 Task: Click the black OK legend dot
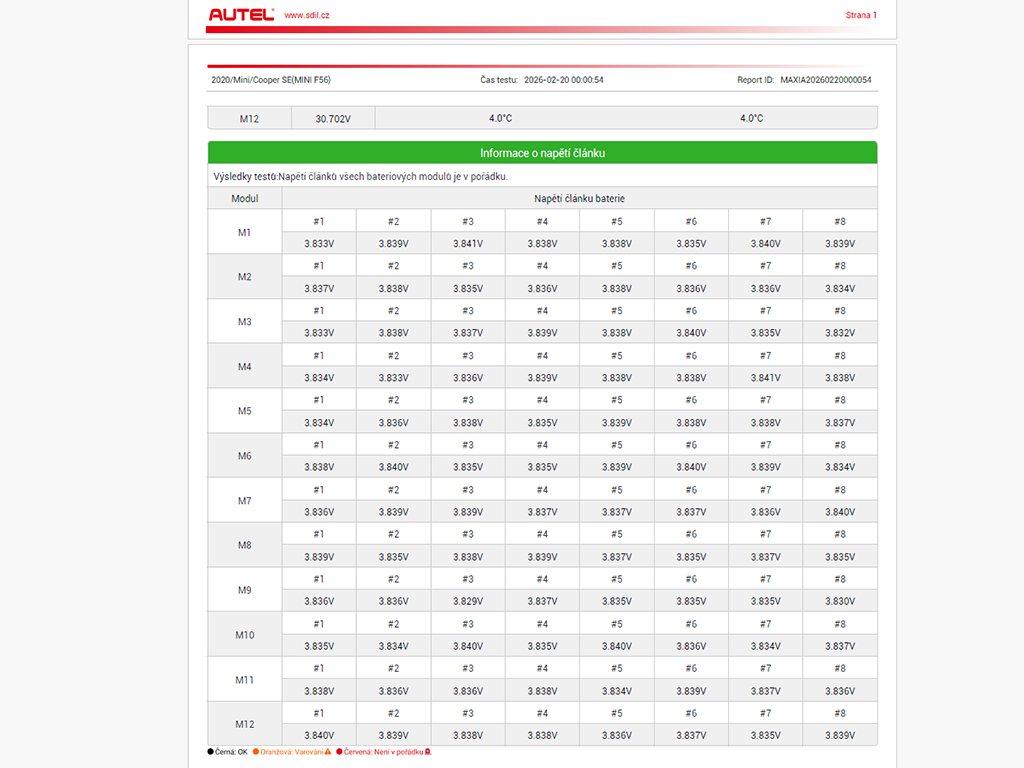tap(211, 751)
